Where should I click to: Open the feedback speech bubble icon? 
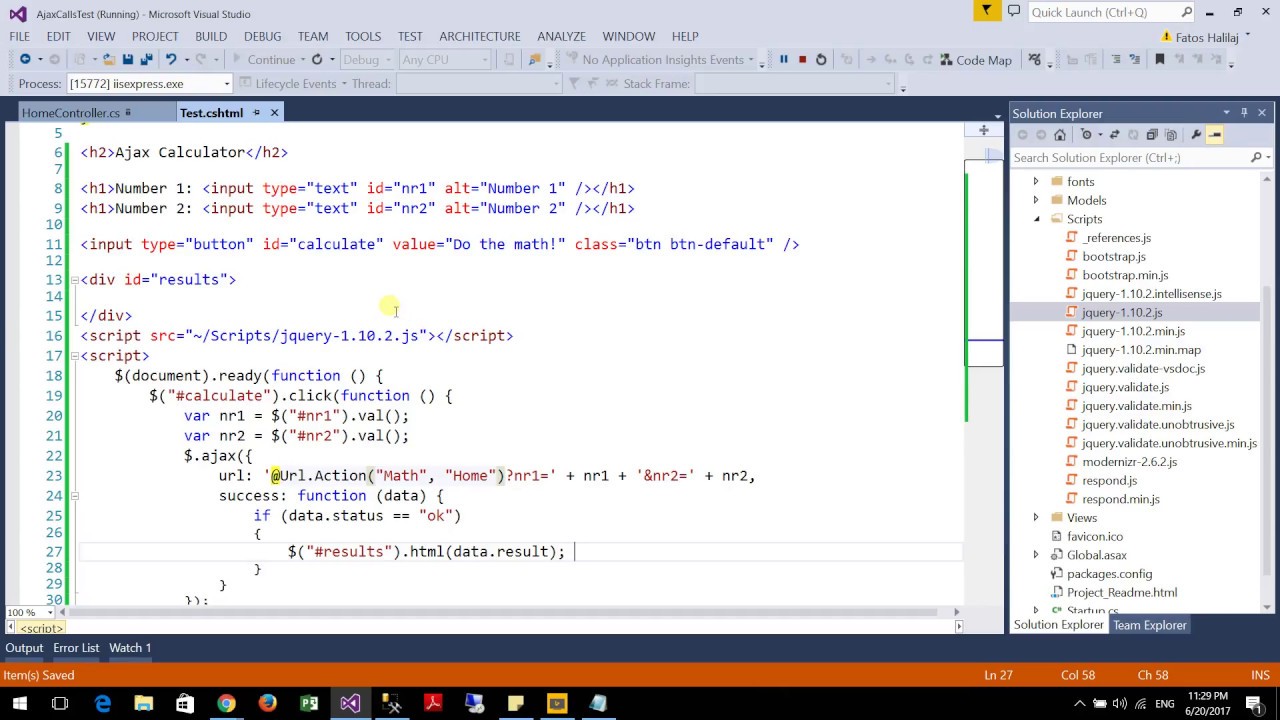[x=1014, y=11]
